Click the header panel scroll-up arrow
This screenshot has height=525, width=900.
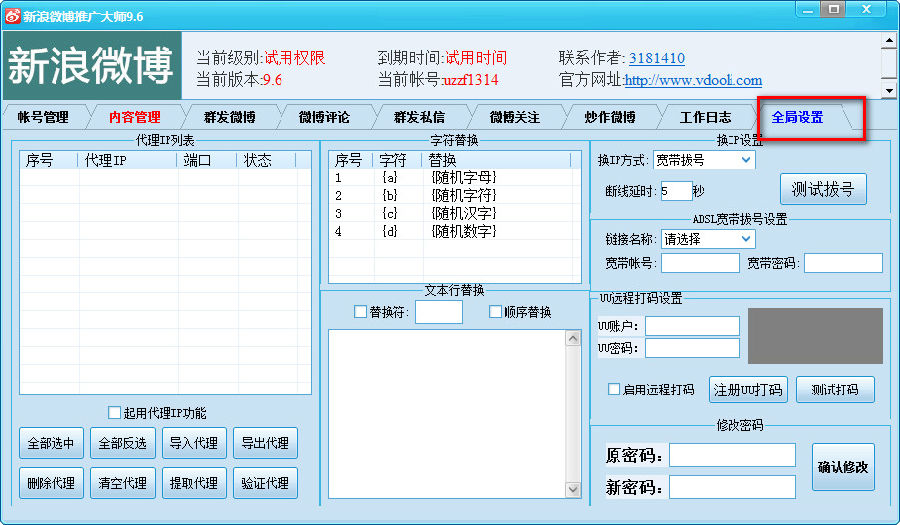click(889, 41)
